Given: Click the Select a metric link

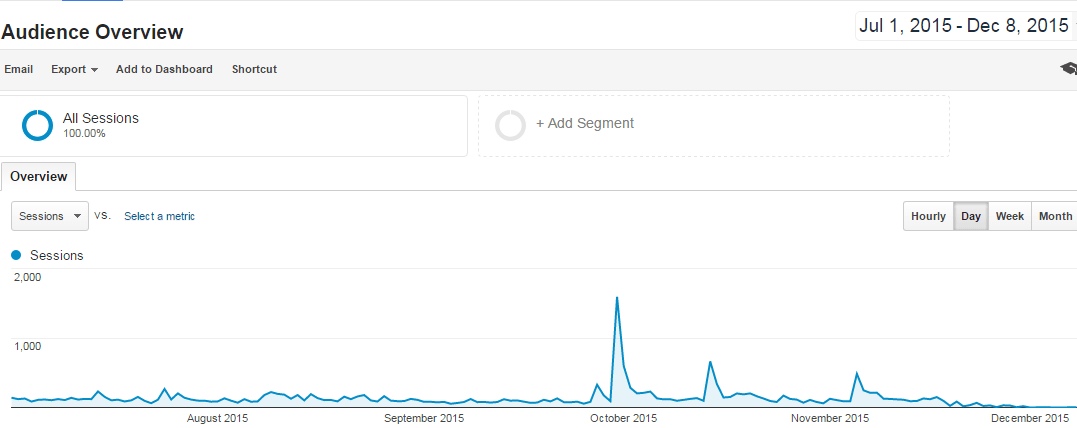Looking at the screenshot, I should pos(159,216).
